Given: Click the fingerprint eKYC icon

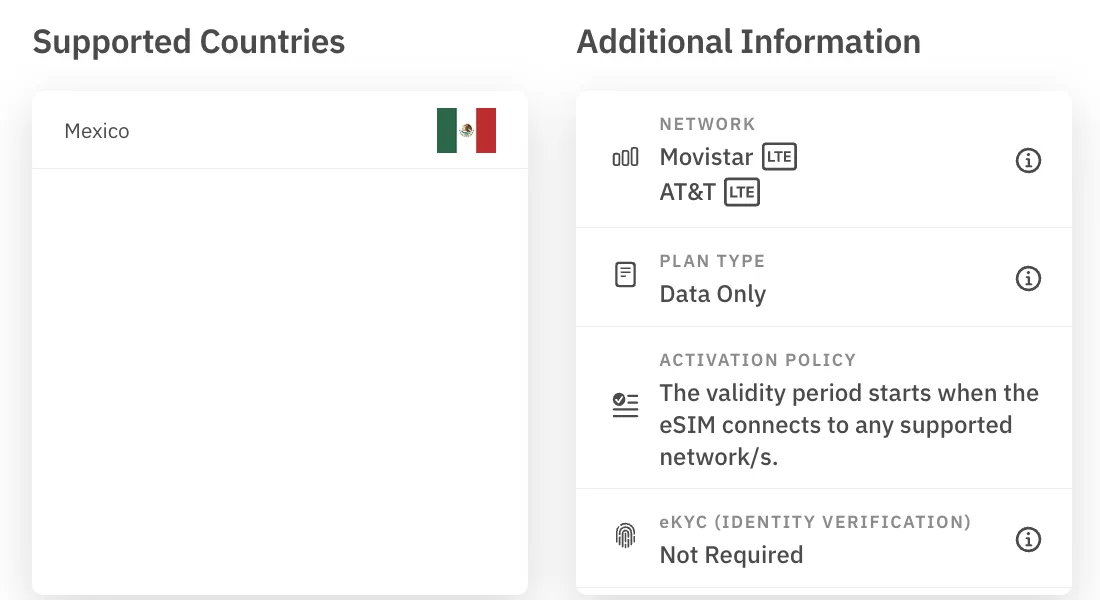Looking at the screenshot, I should [x=625, y=535].
